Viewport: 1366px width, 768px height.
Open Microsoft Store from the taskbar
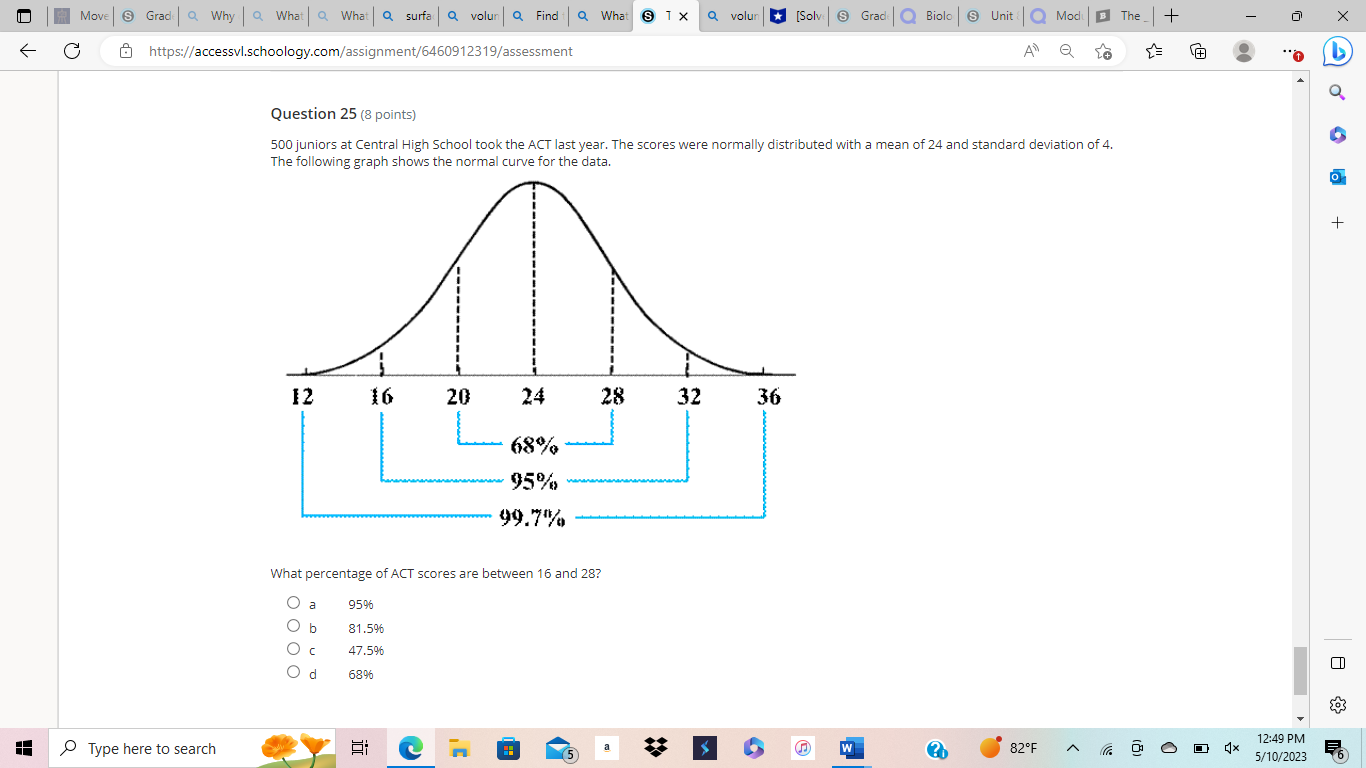pos(508,748)
